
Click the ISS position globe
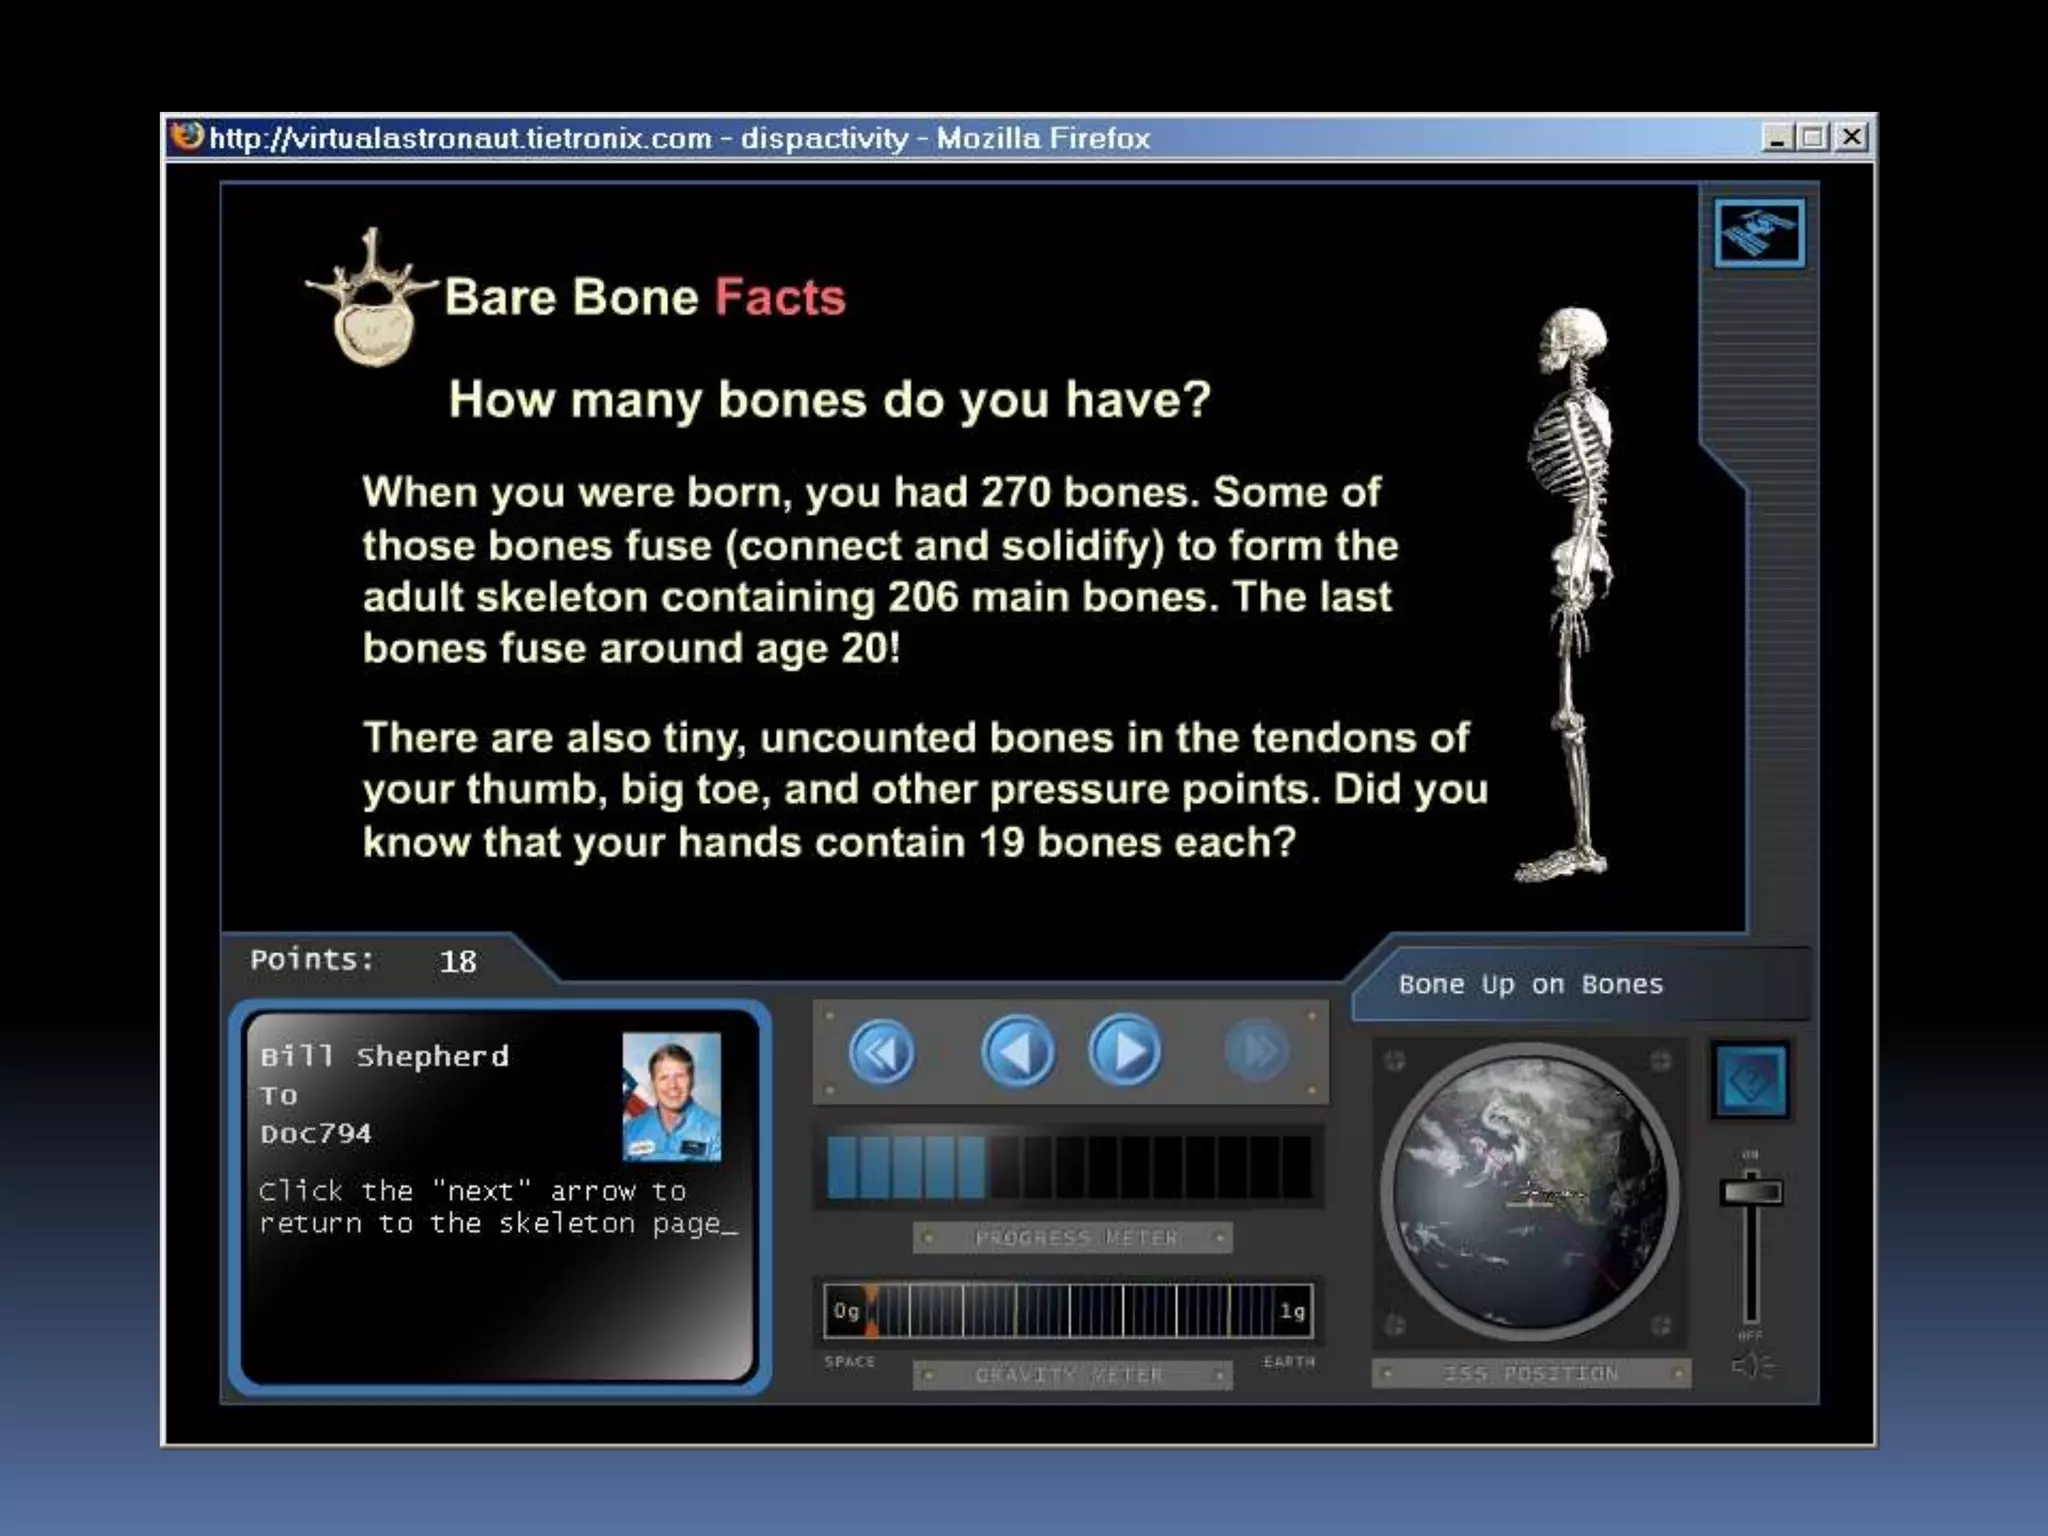pyautogui.click(x=1530, y=1191)
